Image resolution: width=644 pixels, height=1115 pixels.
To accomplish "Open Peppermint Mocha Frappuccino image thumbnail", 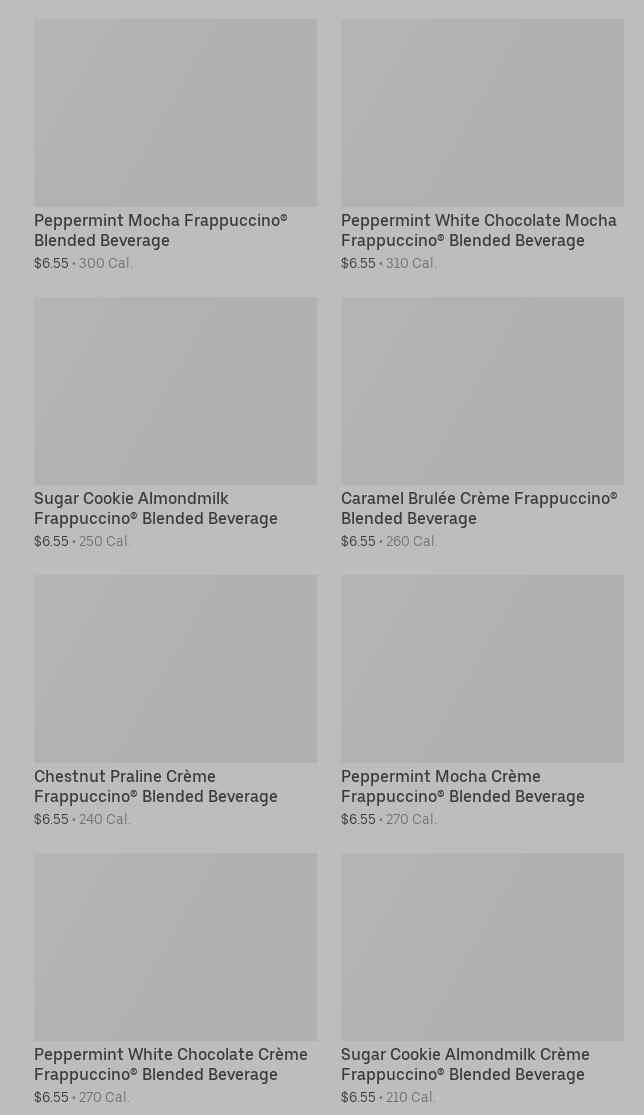I will [x=175, y=112].
